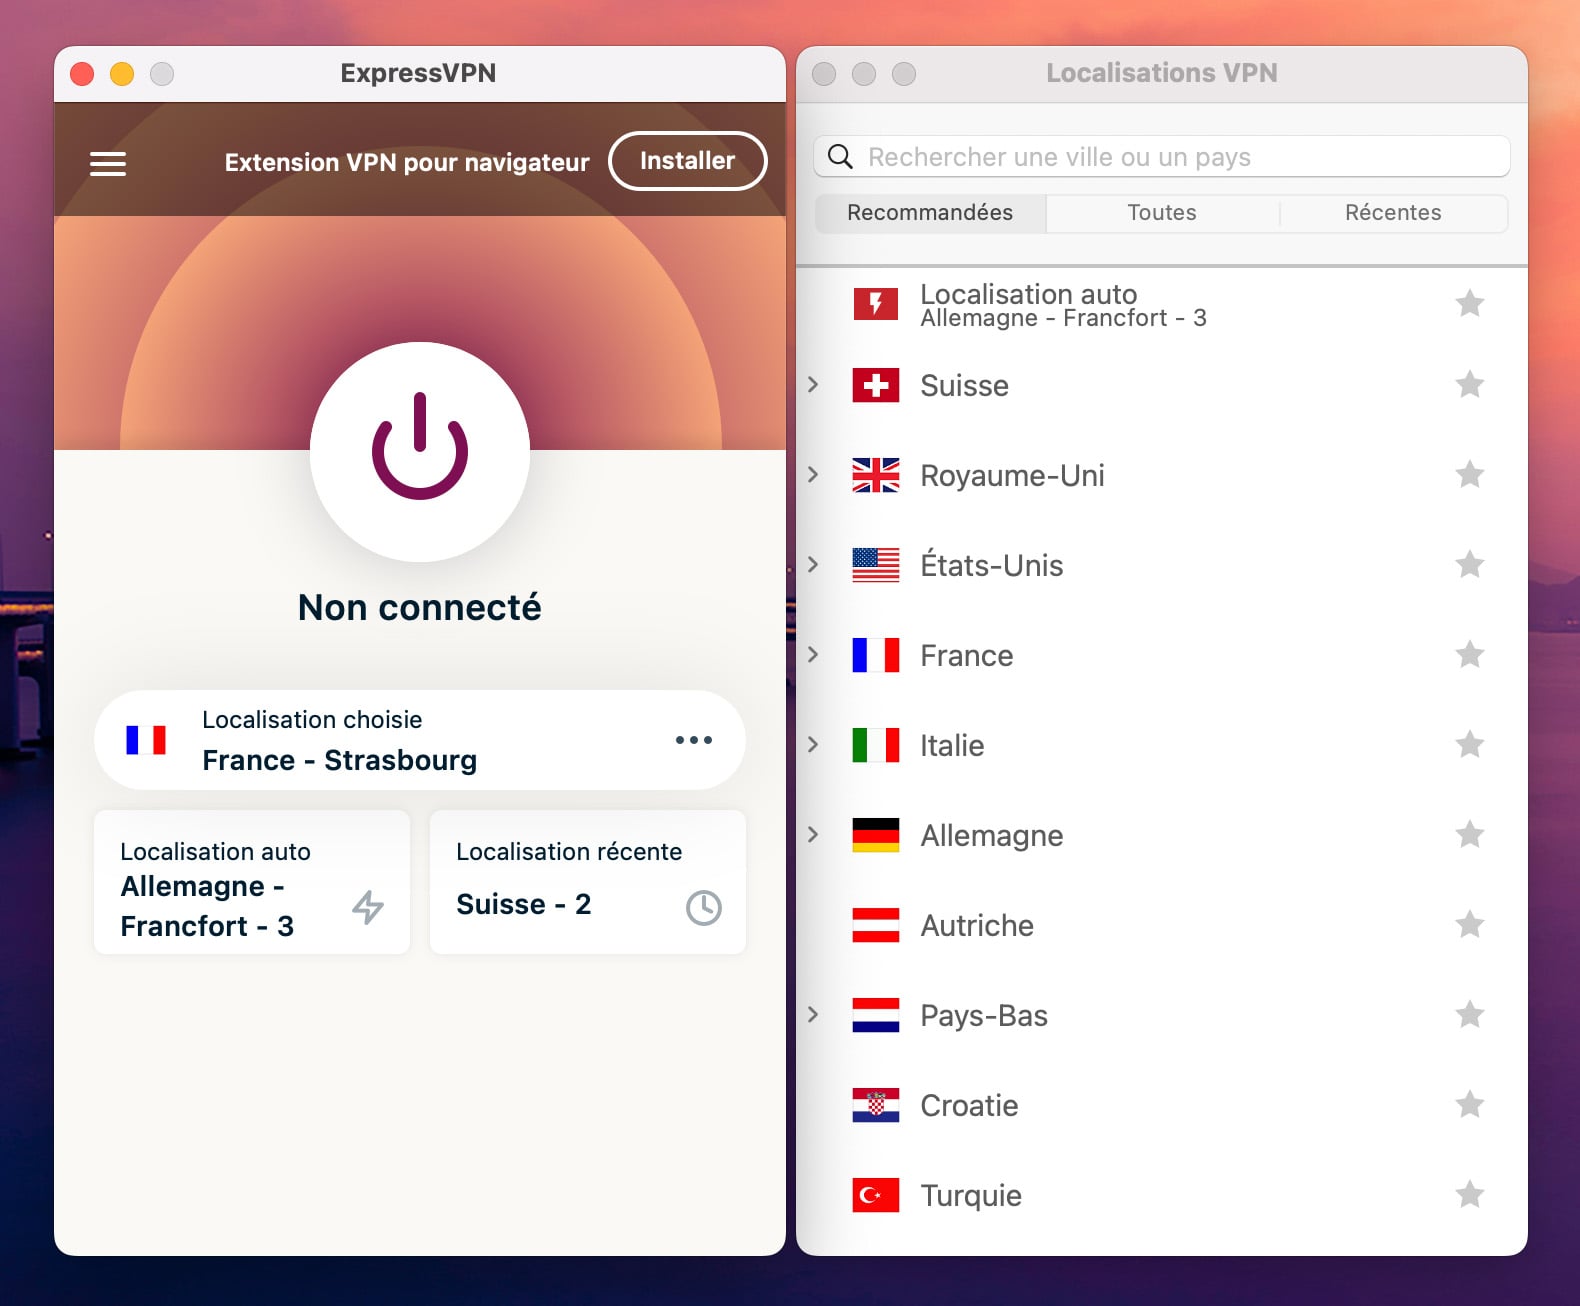Click the clock icon in recent location card
1580x1306 pixels.
[x=704, y=907]
